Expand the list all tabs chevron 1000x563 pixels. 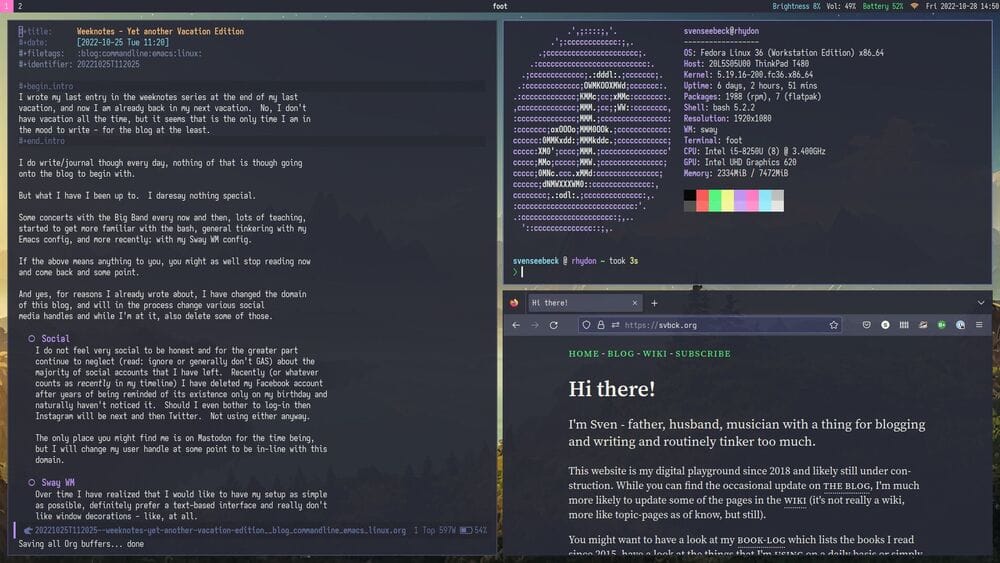(981, 303)
